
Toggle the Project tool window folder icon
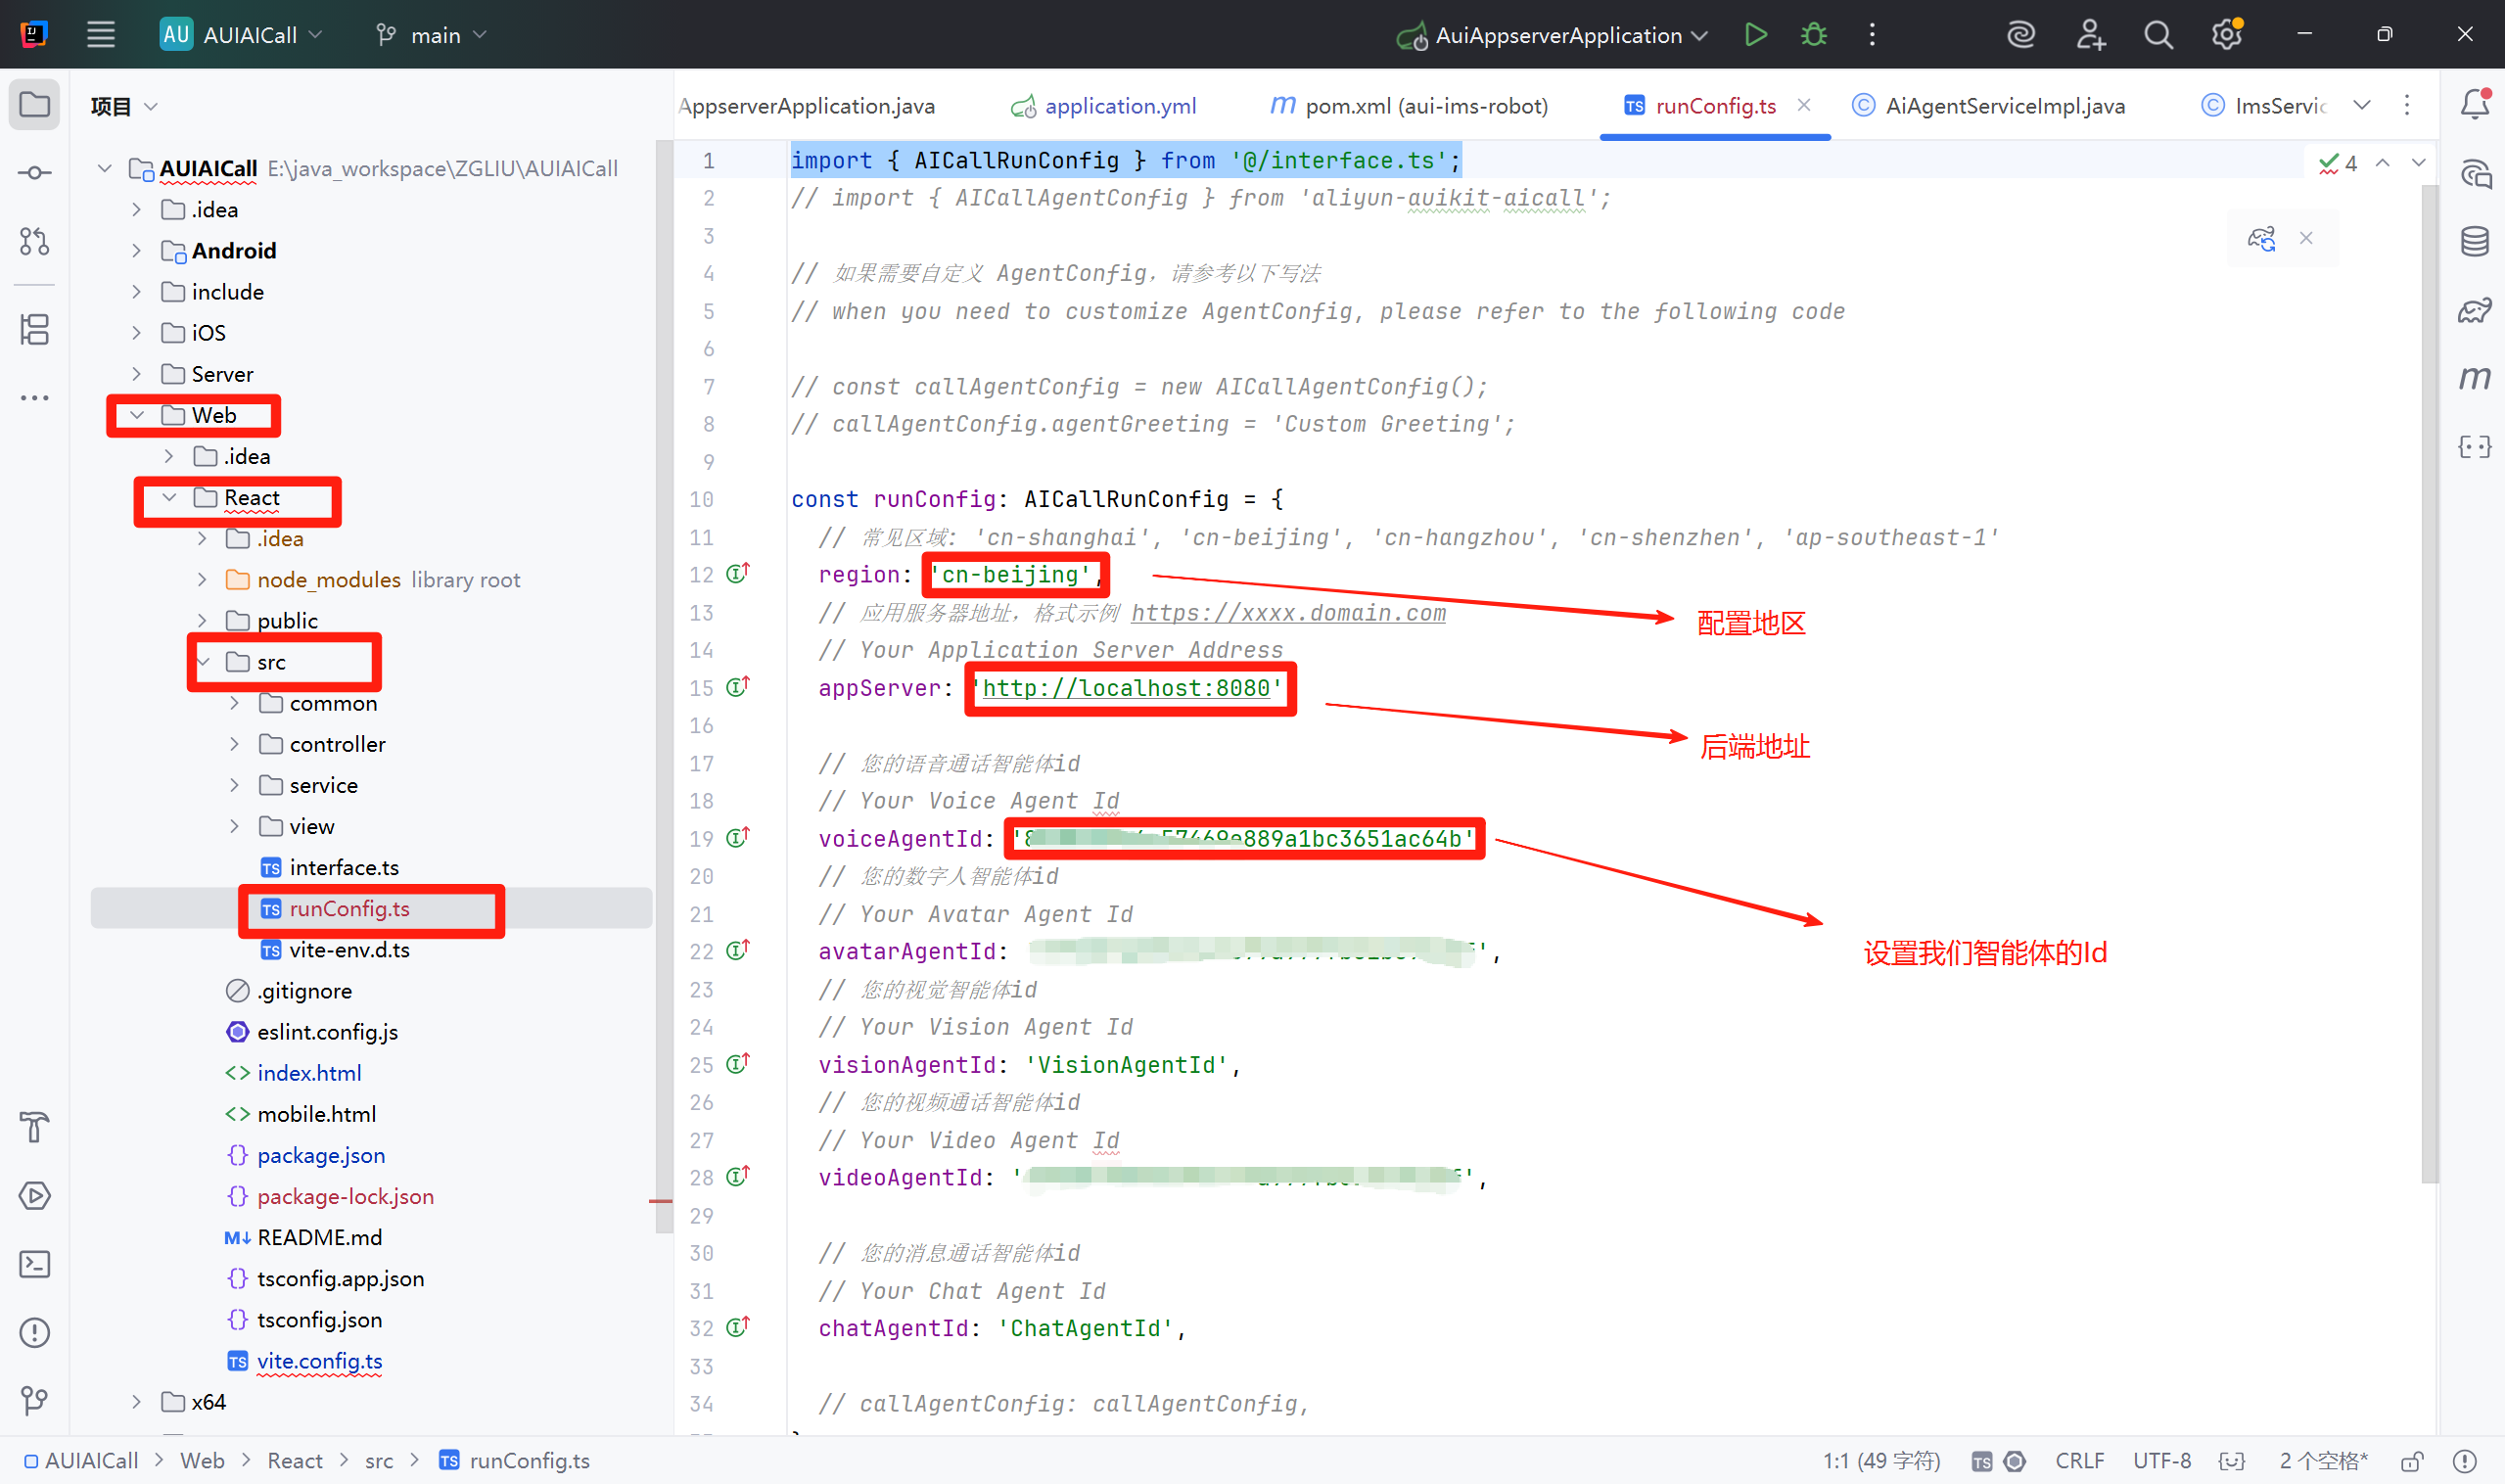[35, 104]
